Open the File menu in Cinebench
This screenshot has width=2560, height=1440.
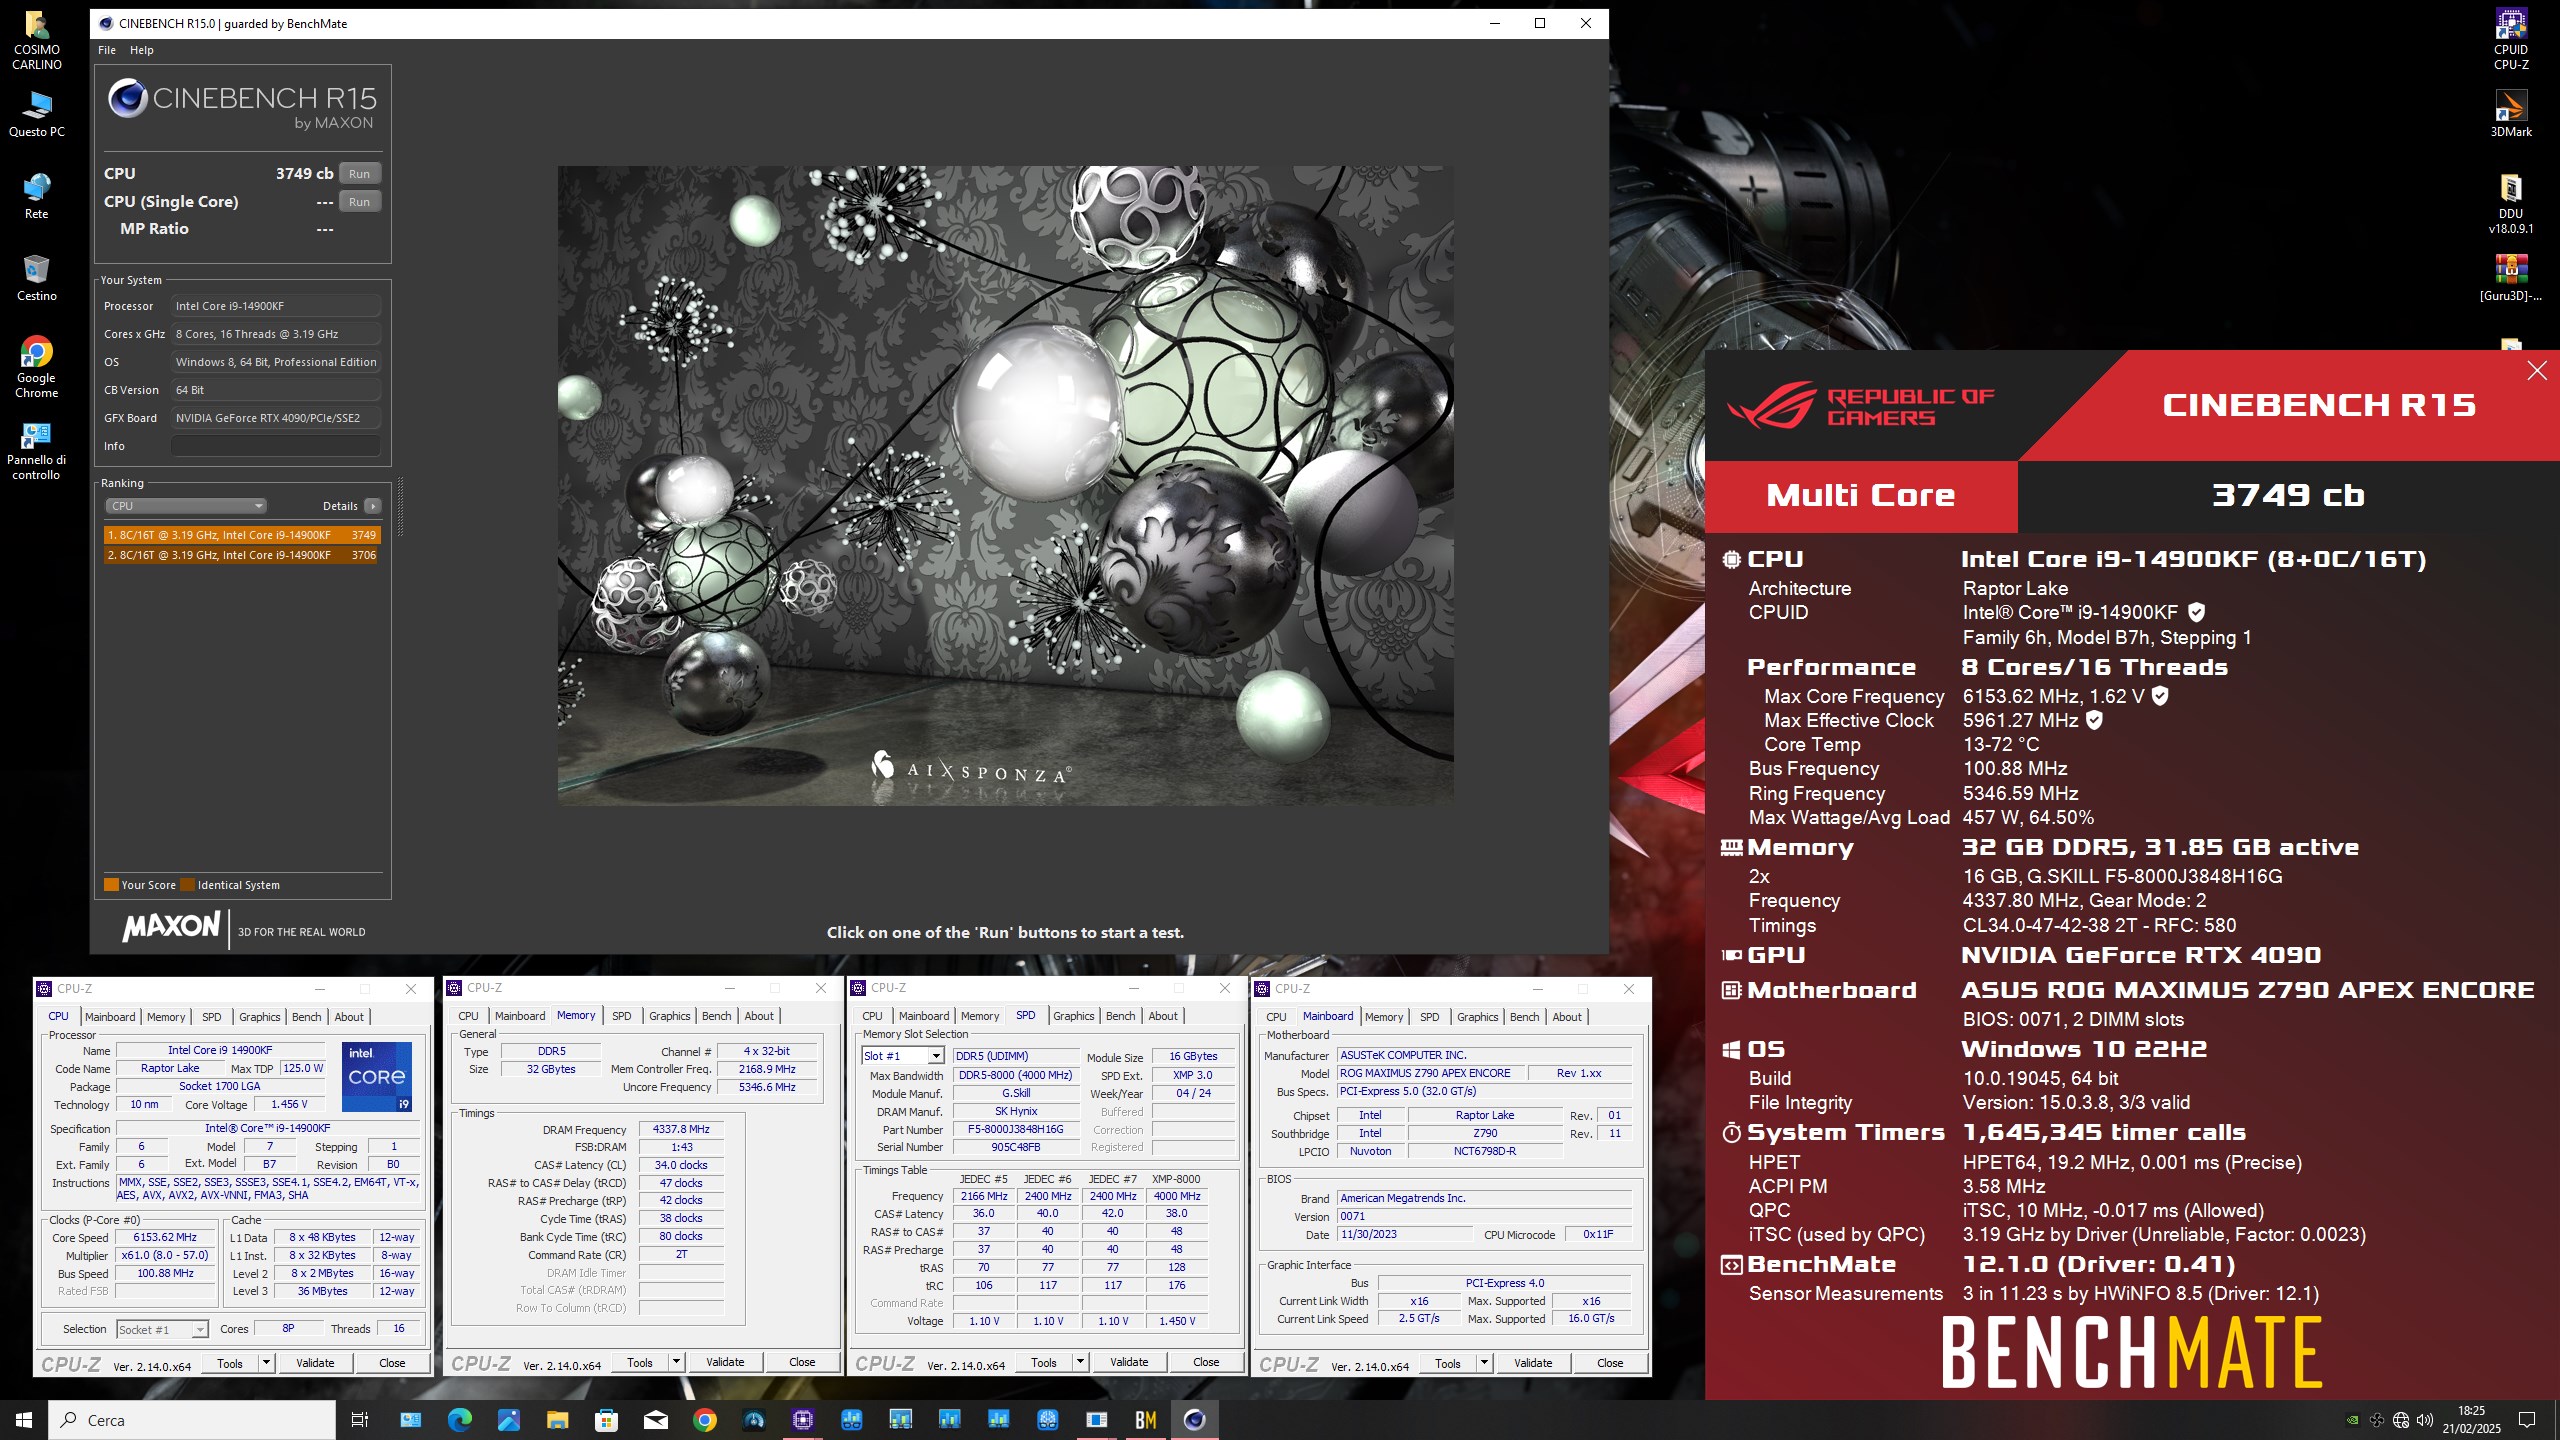click(107, 50)
